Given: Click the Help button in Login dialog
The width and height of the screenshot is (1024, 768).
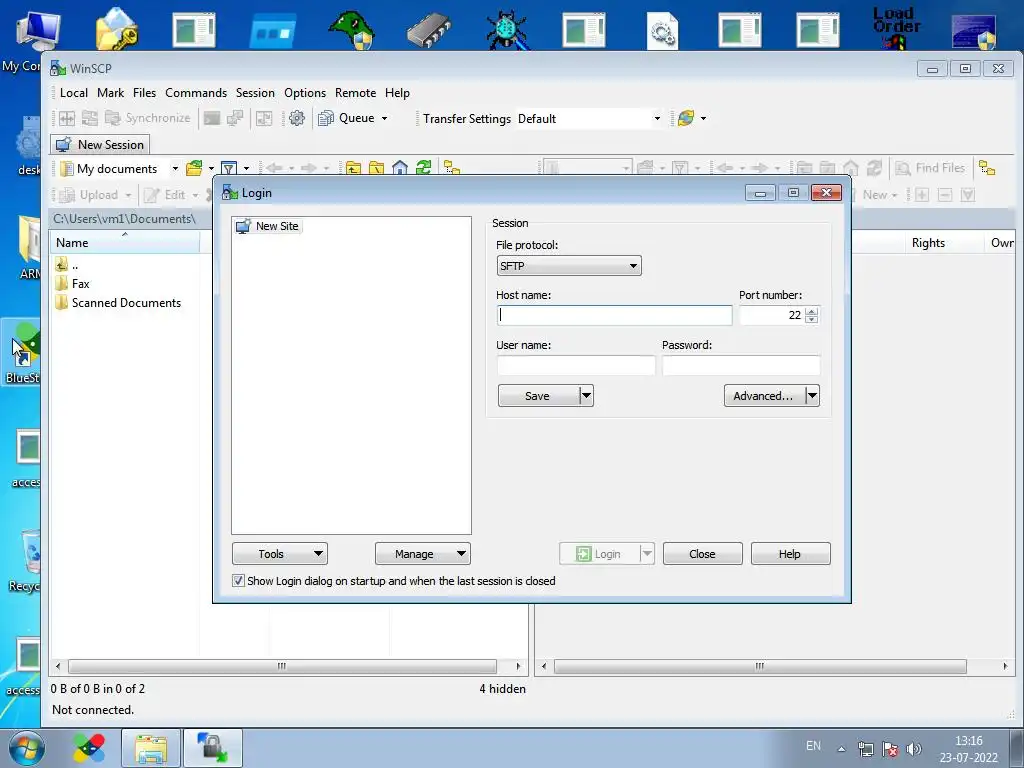Looking at the screenshot, I should tap(790, 554).
